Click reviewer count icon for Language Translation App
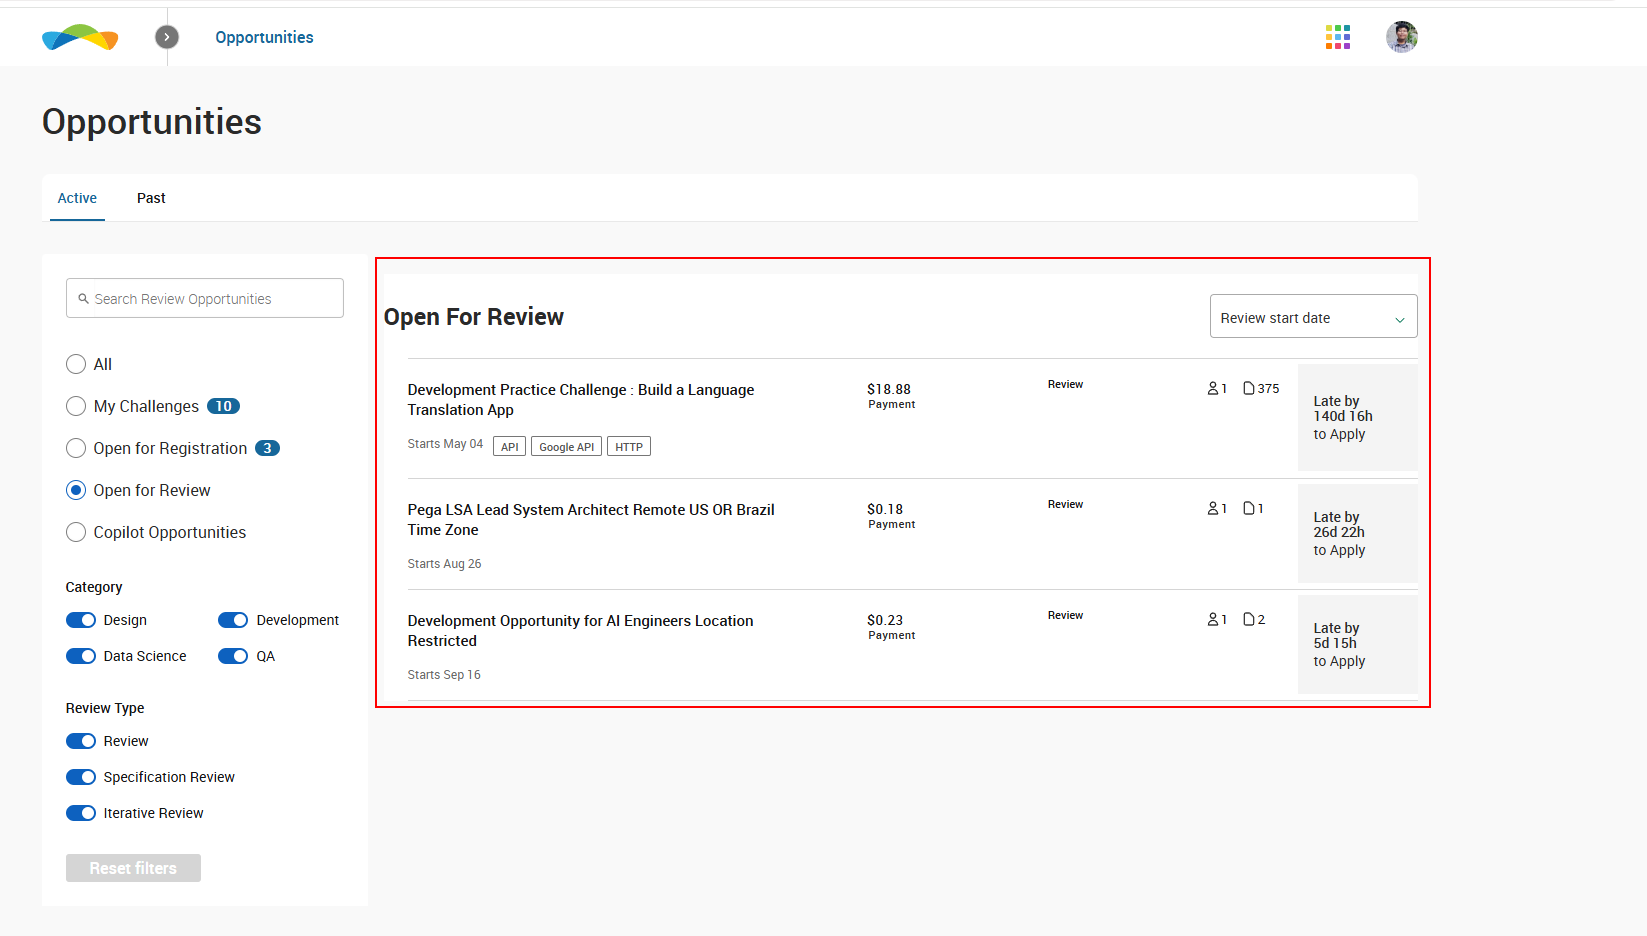 tap(1213, 388)
